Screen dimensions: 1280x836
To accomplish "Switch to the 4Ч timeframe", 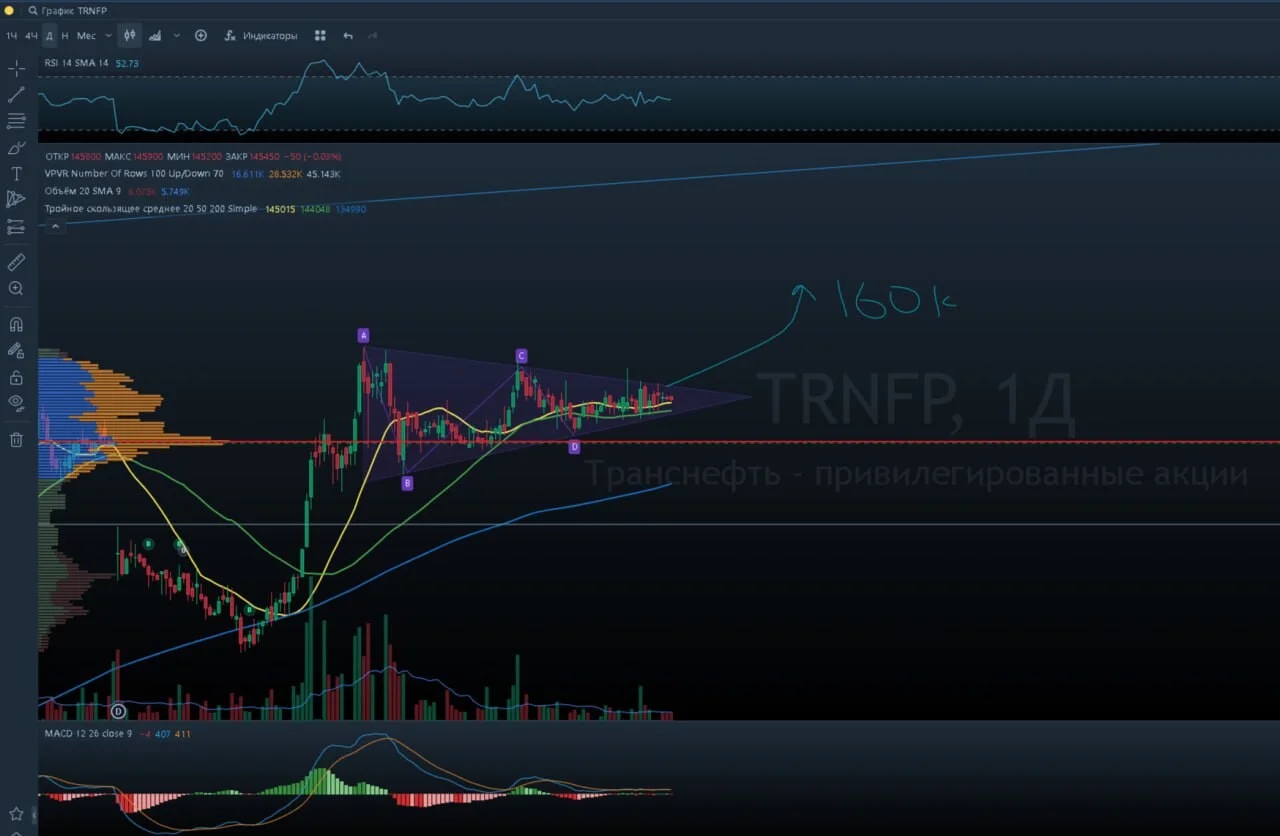I will 31,36.
